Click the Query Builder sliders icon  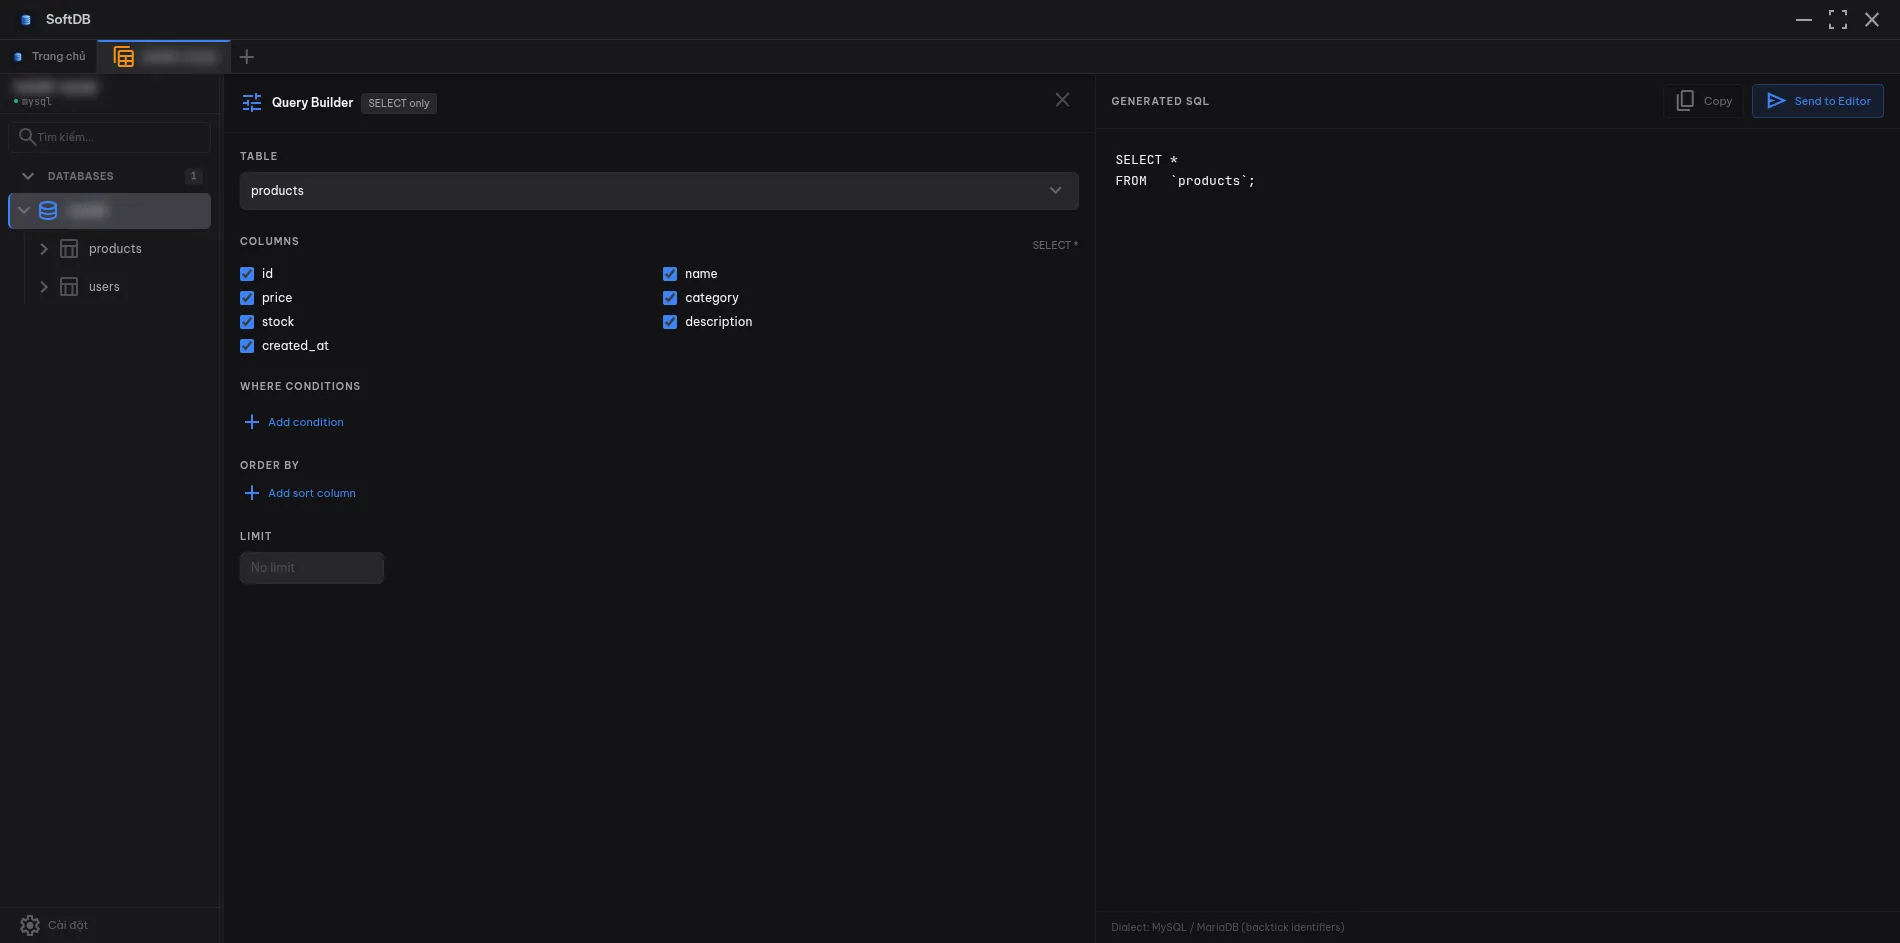coord(251,102)
